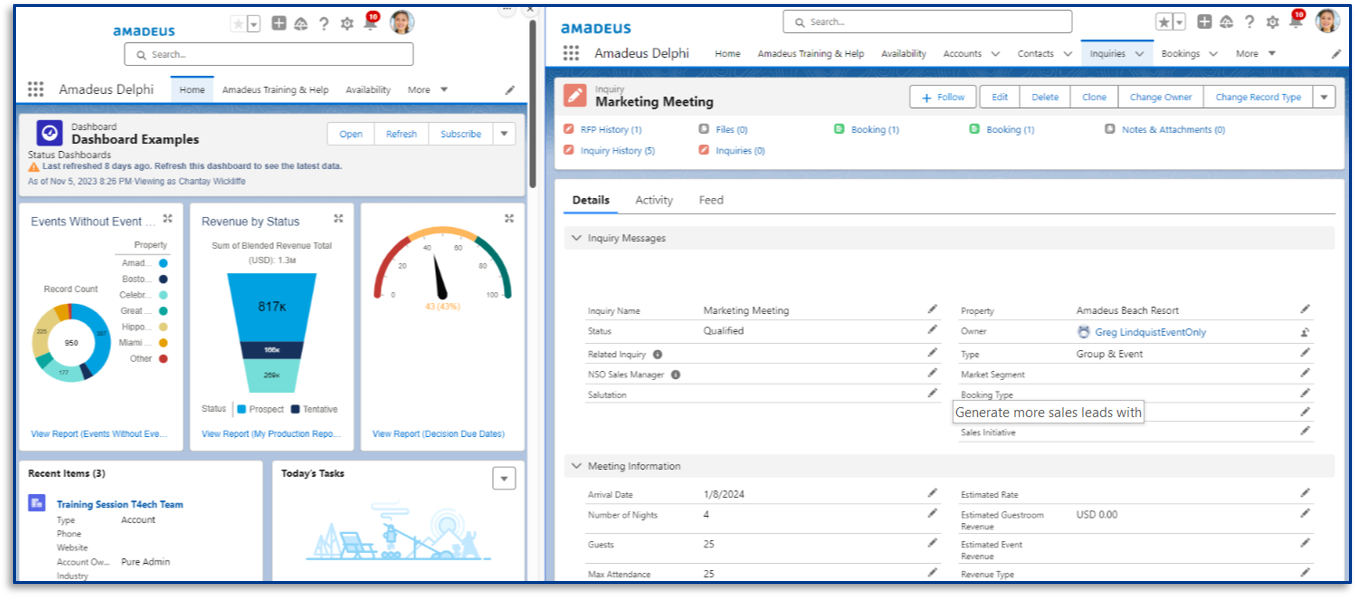1356x597 pixels.
Task: Open the Setup gear in left panel
Action: pos(347,24)
